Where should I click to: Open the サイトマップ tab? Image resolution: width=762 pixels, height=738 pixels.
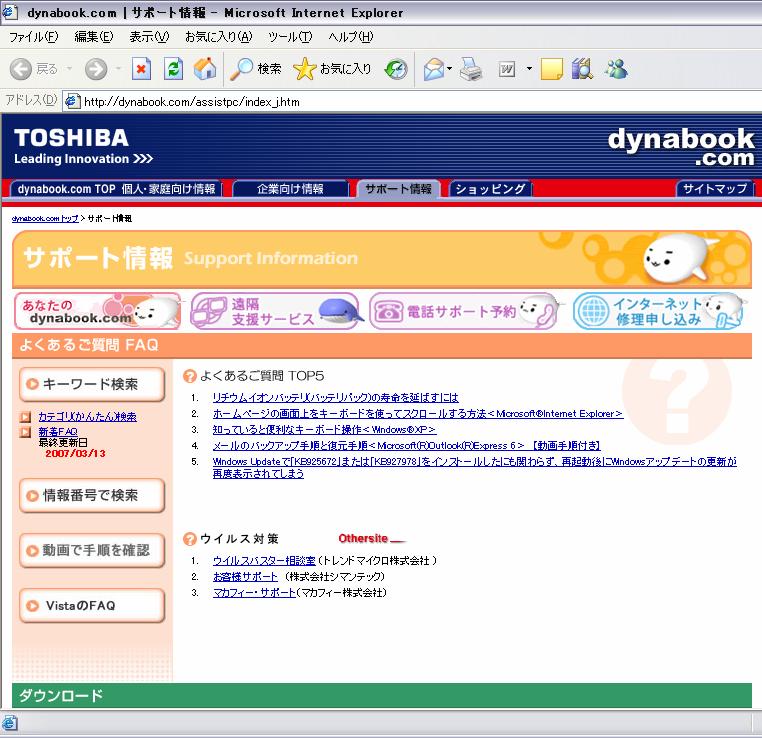pyautogui.click(x=715, y=189)
